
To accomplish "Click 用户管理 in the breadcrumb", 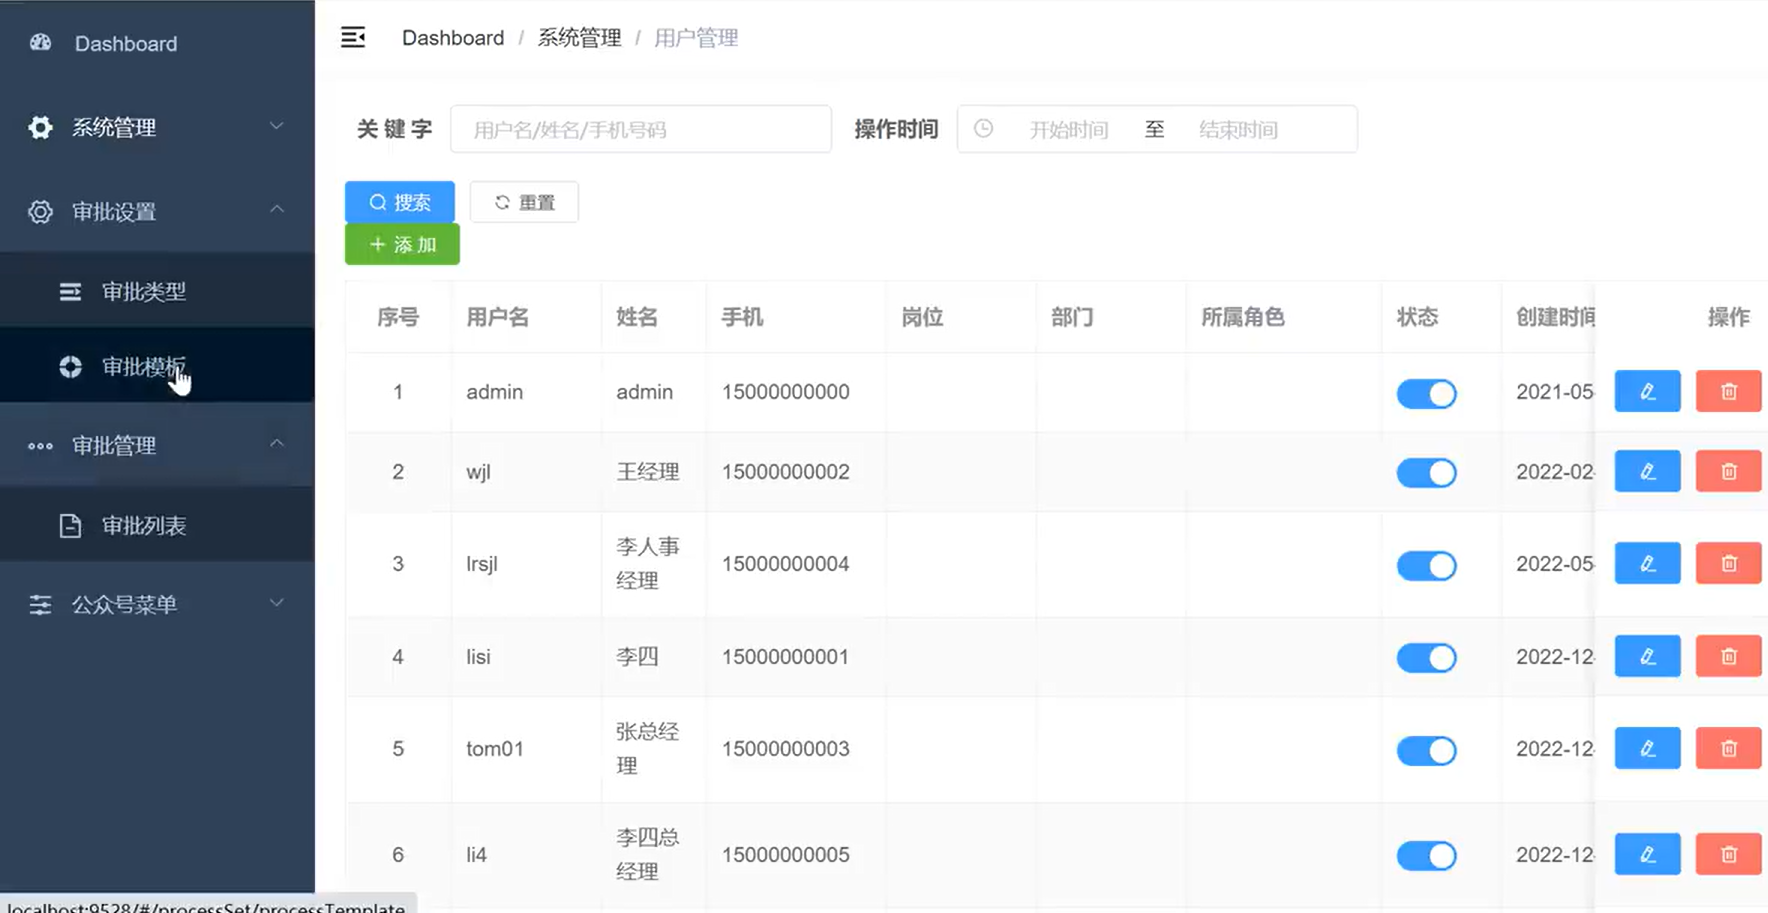I will (696, 38).
